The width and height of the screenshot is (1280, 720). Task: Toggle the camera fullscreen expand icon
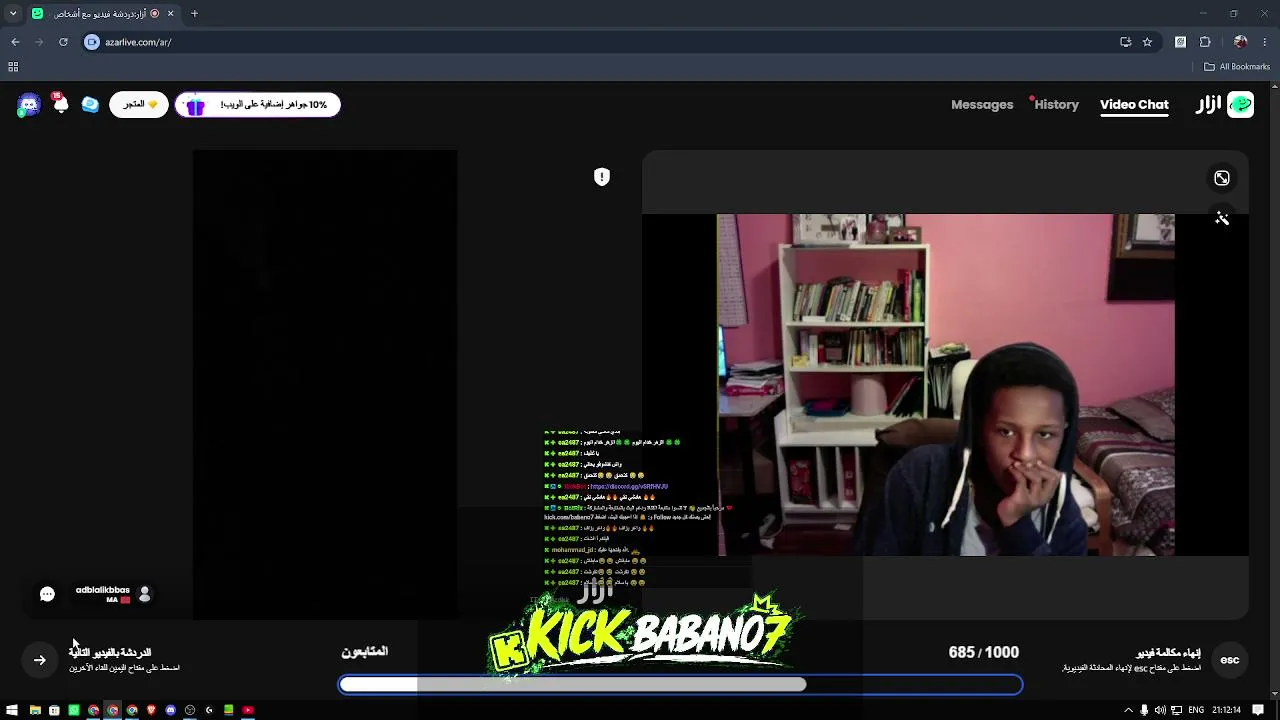click(x=1222, y=178)
